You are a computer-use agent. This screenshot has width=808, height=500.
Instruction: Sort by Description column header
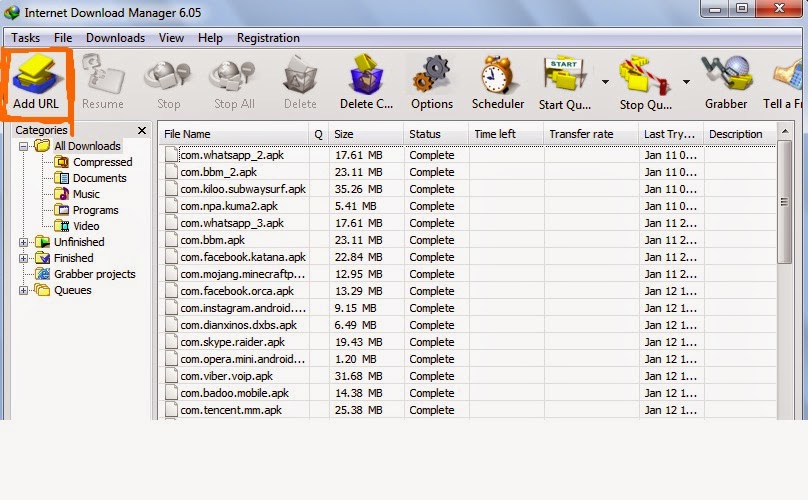(740, 135)
